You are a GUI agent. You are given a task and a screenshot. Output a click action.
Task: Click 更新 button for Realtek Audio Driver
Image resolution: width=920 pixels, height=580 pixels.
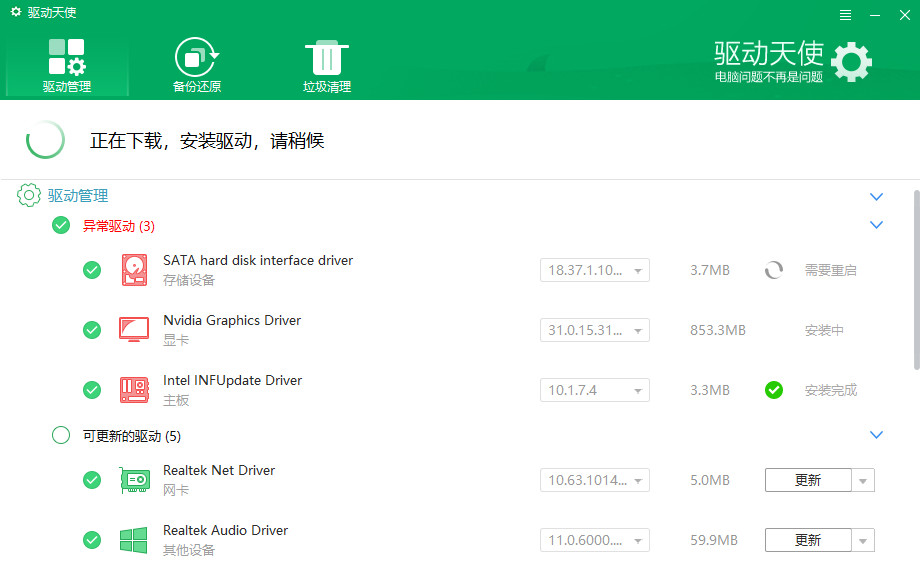808,541
